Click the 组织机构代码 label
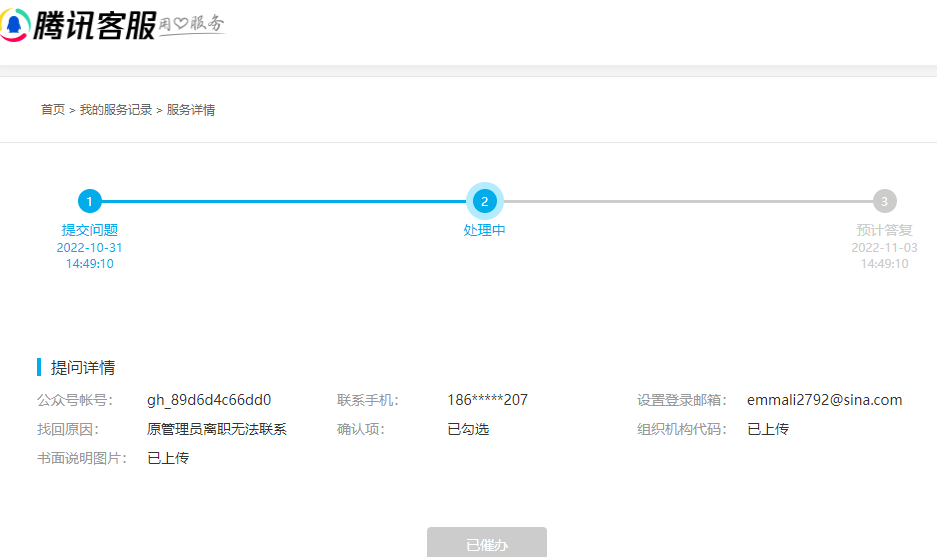937x557 pixels. coord(682,429)
